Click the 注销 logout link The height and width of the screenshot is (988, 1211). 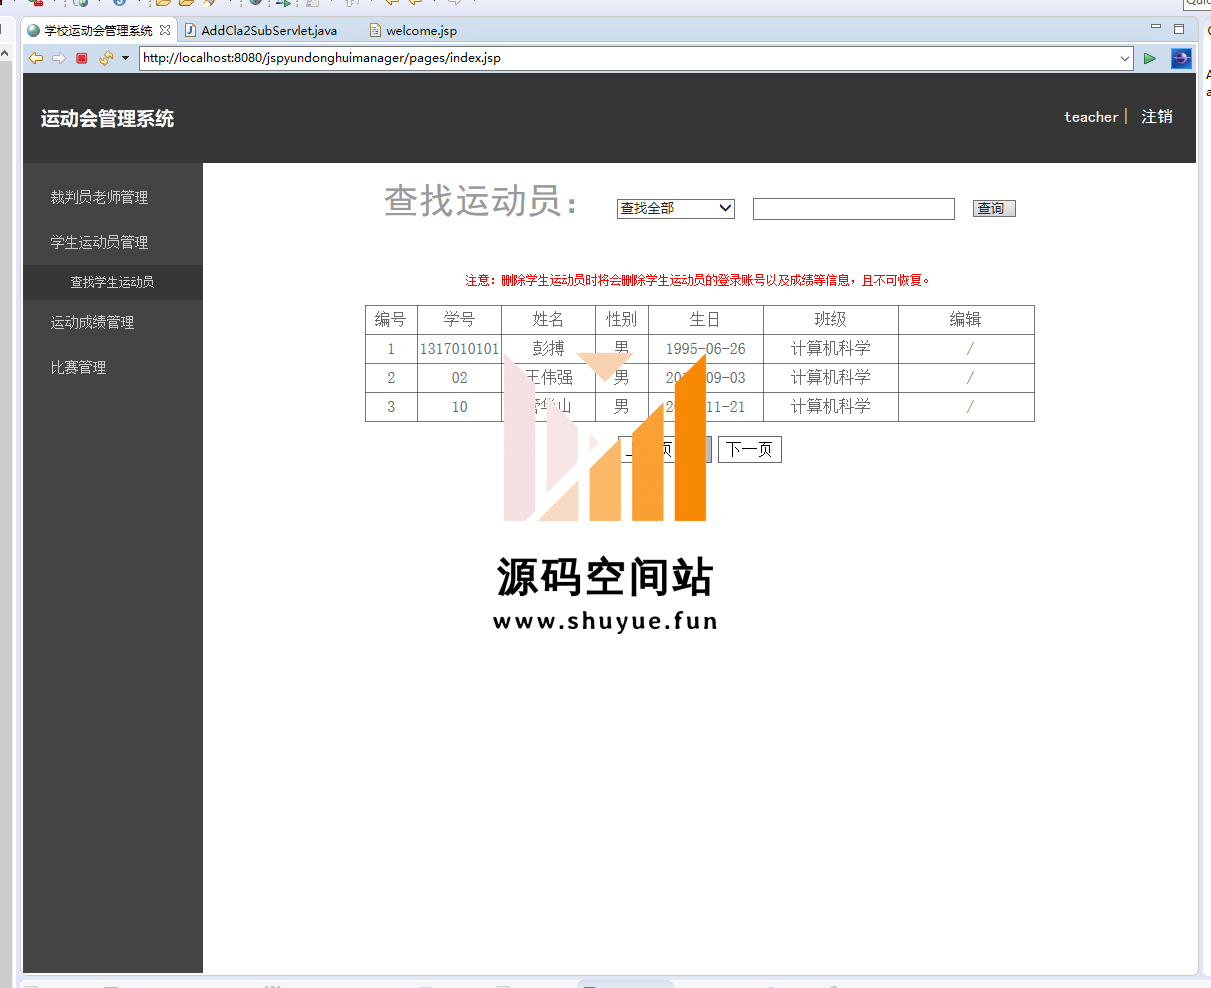tap(1157, 117)
